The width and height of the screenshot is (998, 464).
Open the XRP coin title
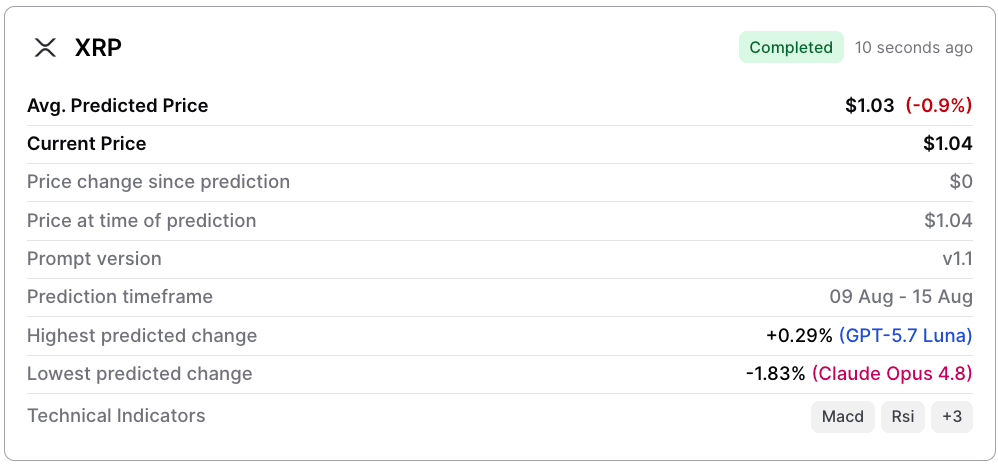click(98, 48)
